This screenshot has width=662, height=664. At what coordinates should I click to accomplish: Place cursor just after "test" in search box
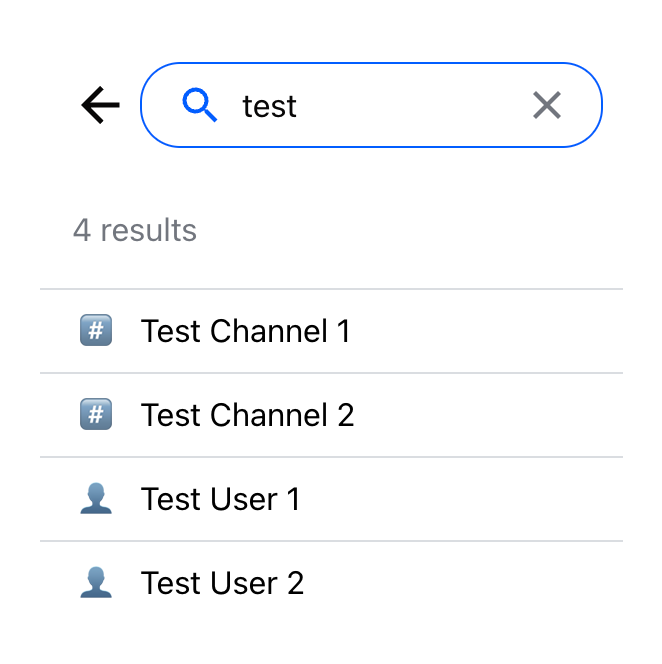[x=299, y=106]
